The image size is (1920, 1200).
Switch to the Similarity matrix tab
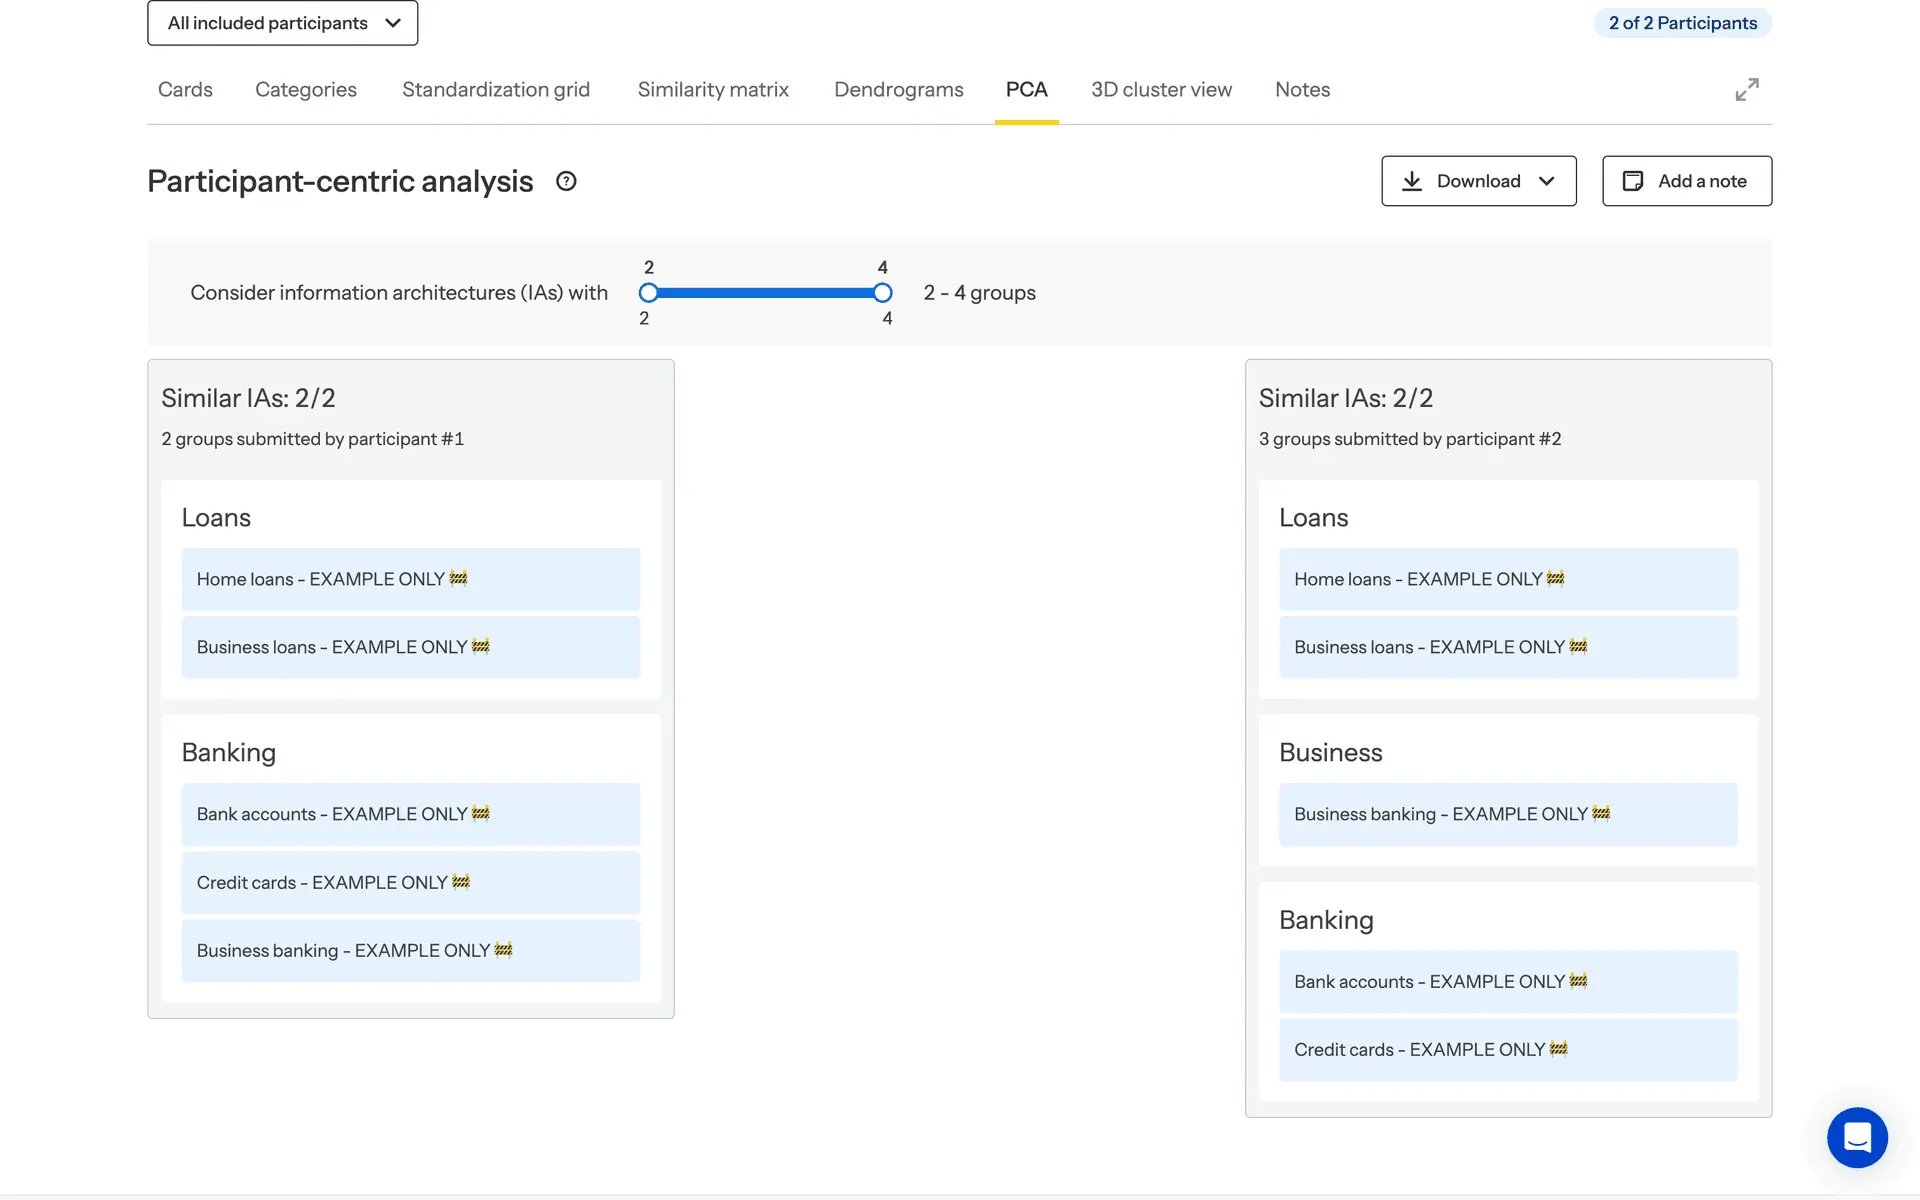pos(713,90)
